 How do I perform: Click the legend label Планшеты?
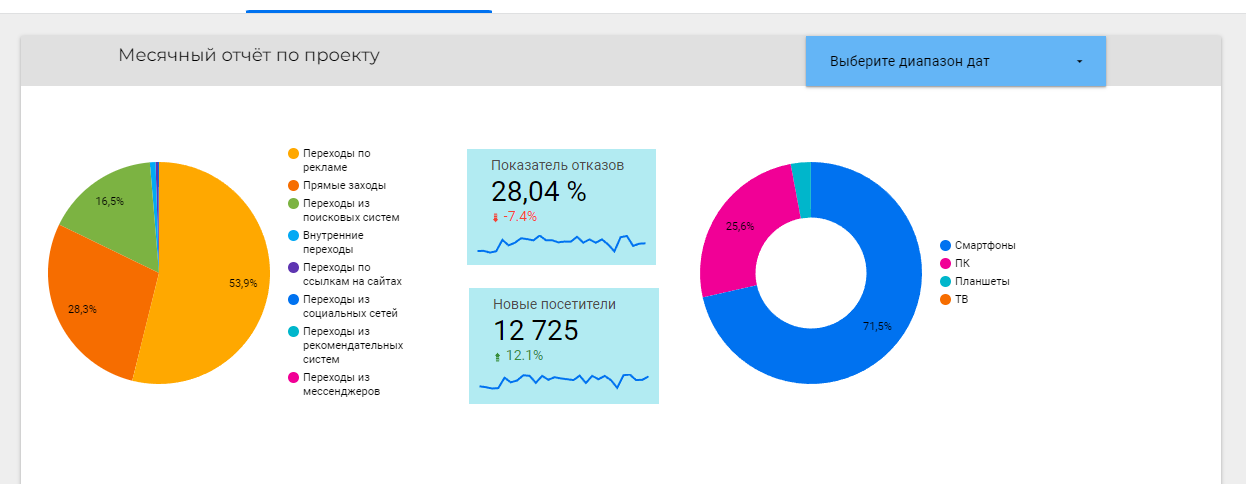point(982,281)
